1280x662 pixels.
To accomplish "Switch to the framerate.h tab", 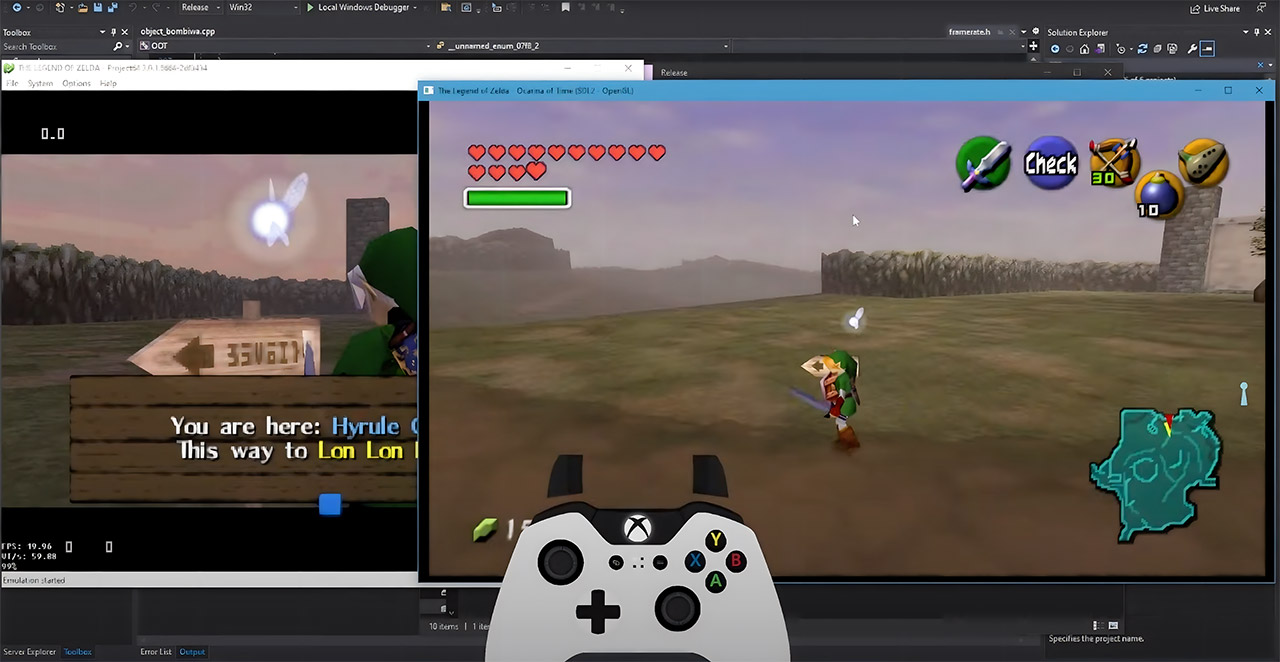I will tap(969, 32).
